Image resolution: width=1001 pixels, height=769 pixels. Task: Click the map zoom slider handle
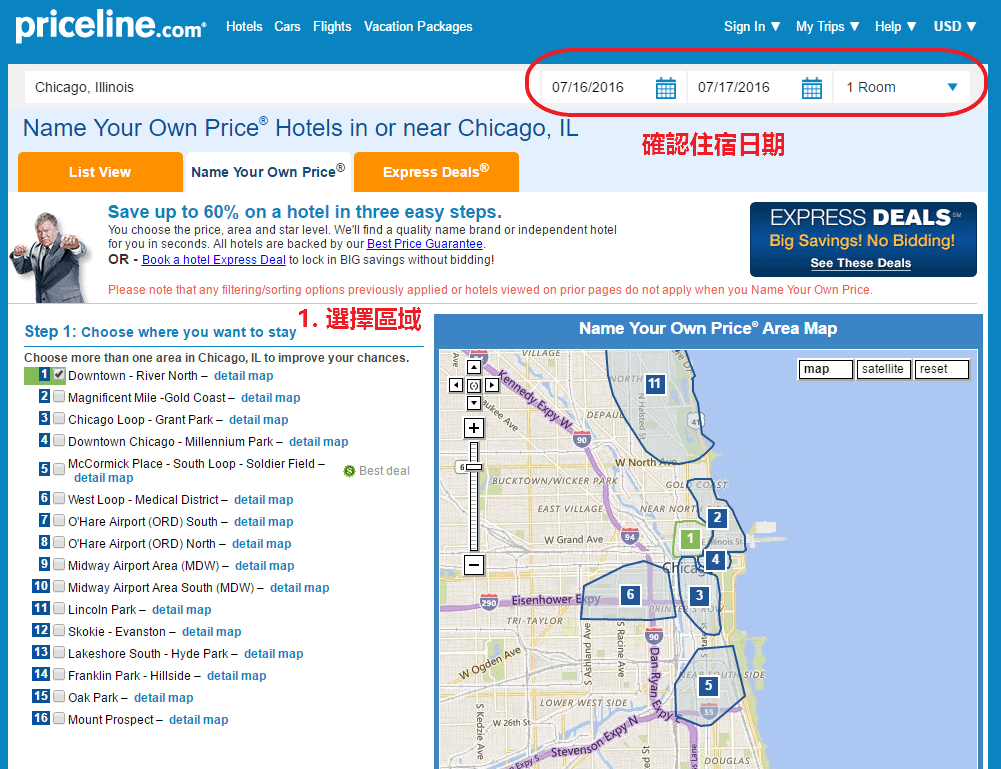(x=474, y=467)
